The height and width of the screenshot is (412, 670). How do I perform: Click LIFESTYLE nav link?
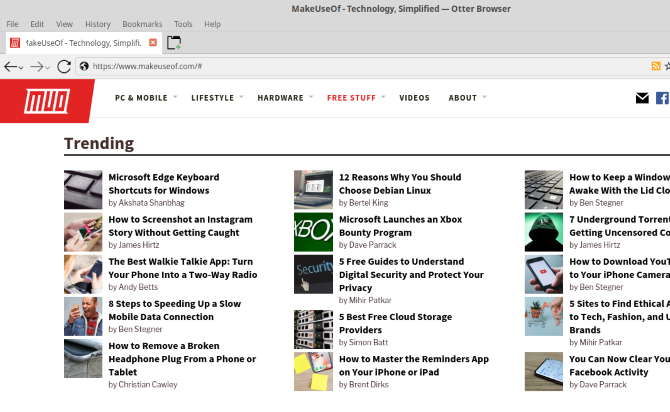pos(212,98)
